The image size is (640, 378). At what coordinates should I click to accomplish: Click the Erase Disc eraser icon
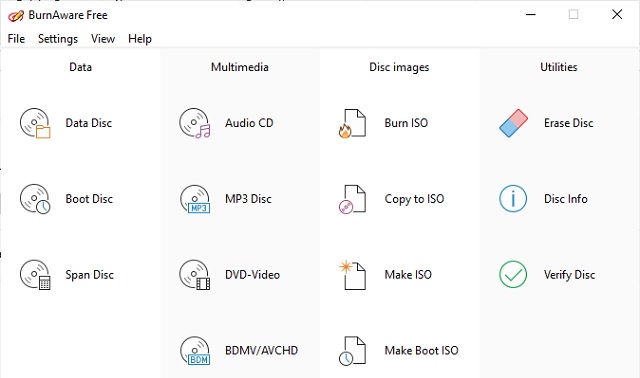(513, 123)
